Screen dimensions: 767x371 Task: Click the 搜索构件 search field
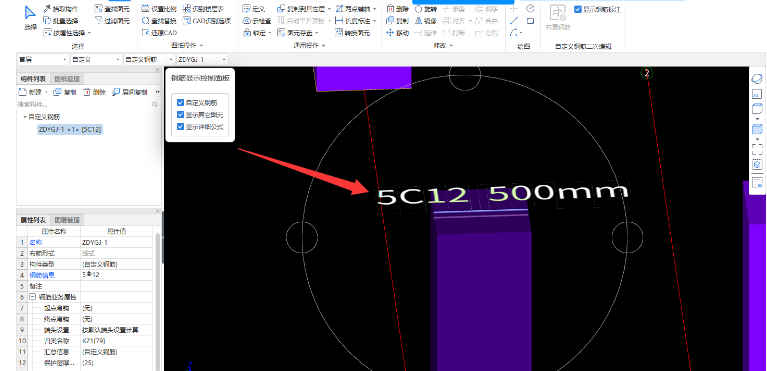coord(88,104)
